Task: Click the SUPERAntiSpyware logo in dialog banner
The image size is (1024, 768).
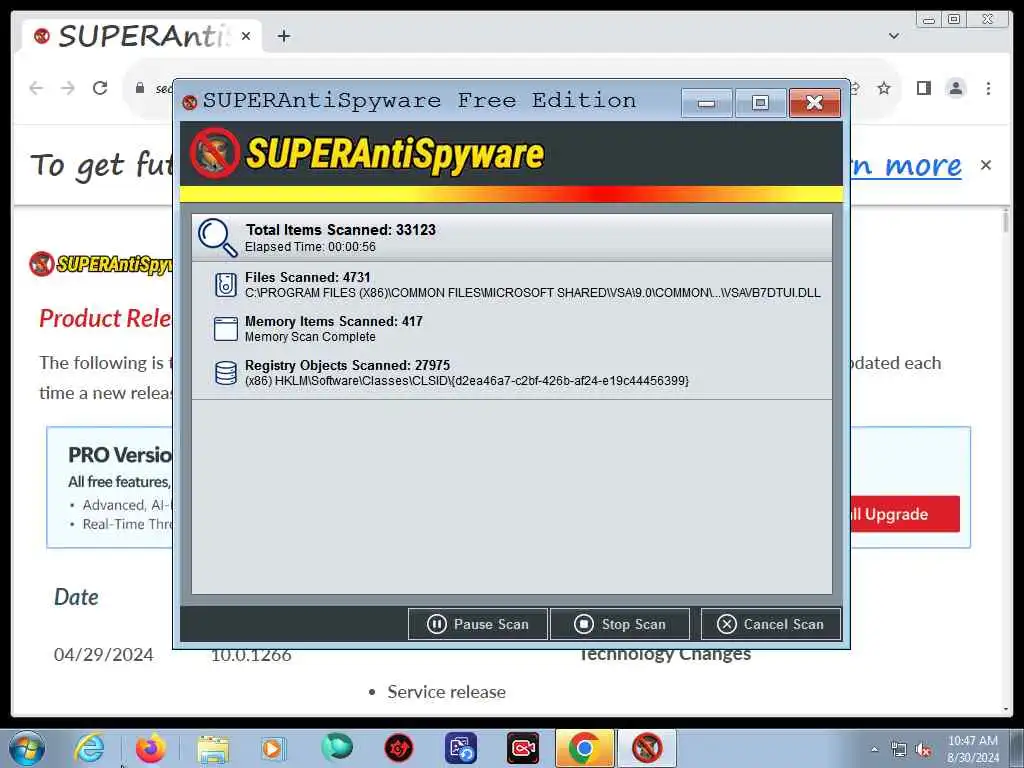Action: pyautogui.click(x=367, y=154)
